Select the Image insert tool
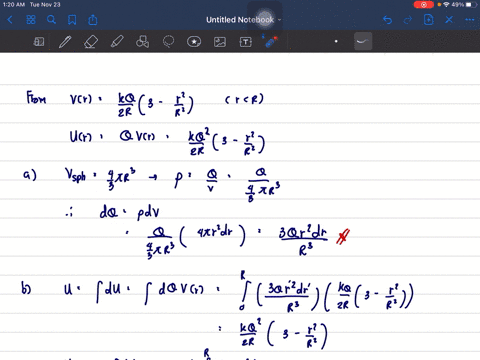Screen dimensions: 480x360 (x=220, y=42)
